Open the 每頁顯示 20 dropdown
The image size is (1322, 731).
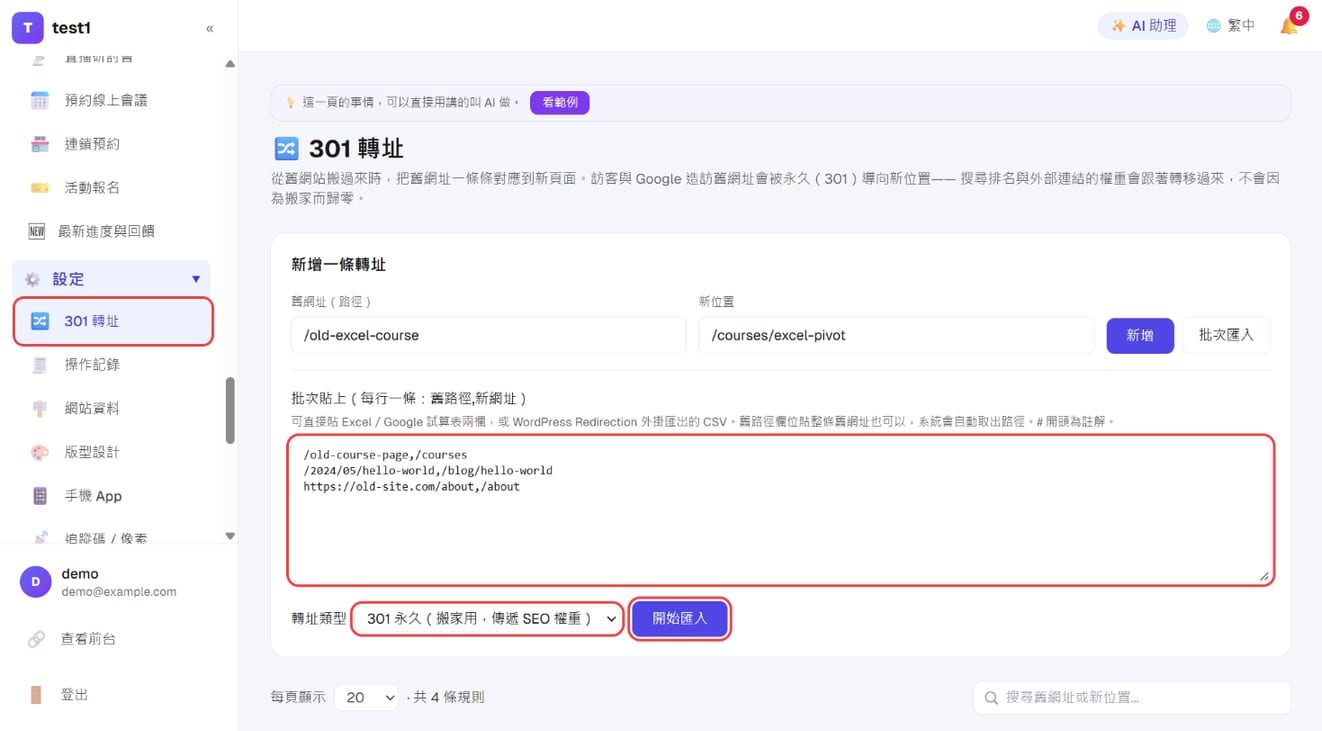367,697
